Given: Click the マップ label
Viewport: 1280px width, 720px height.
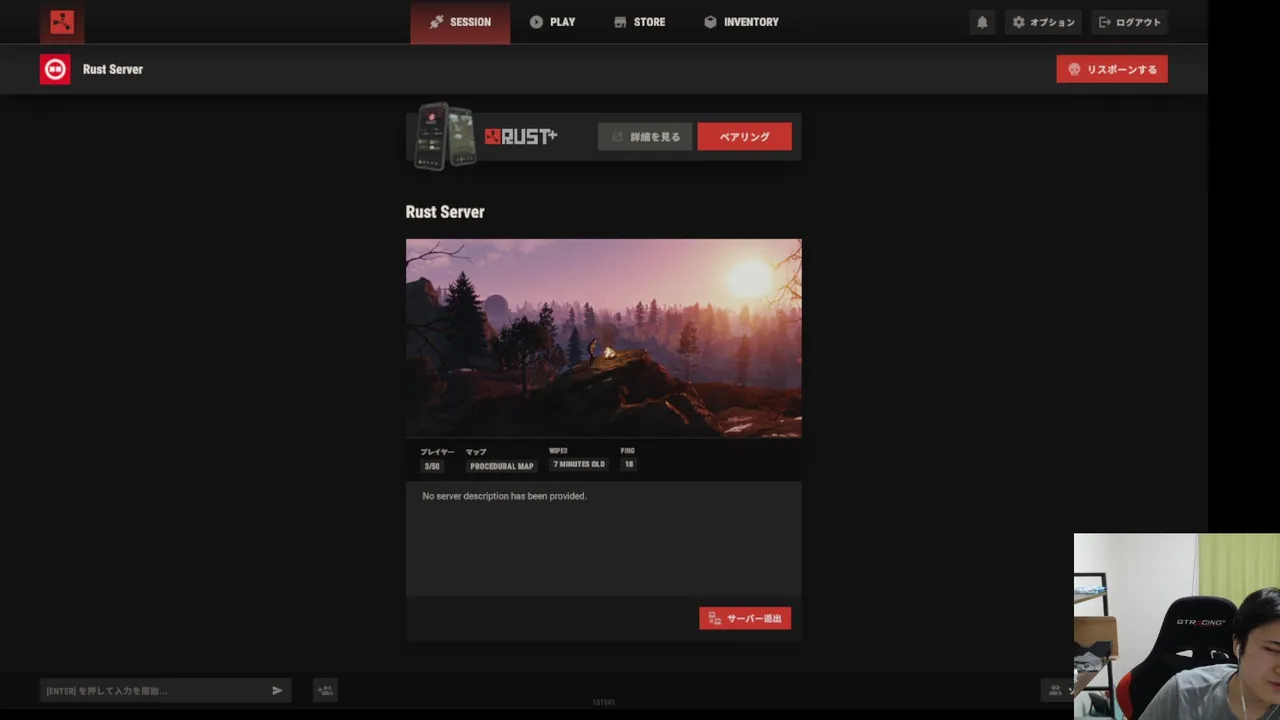Looking at the screenshot, I should (x=476, y=452).
